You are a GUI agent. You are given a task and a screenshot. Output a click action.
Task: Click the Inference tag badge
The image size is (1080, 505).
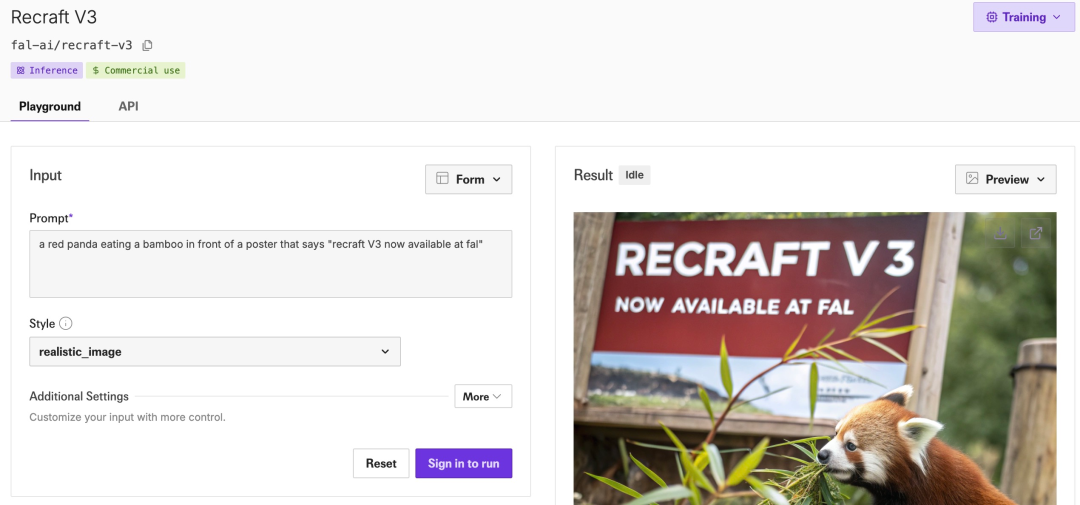[47, 71]
